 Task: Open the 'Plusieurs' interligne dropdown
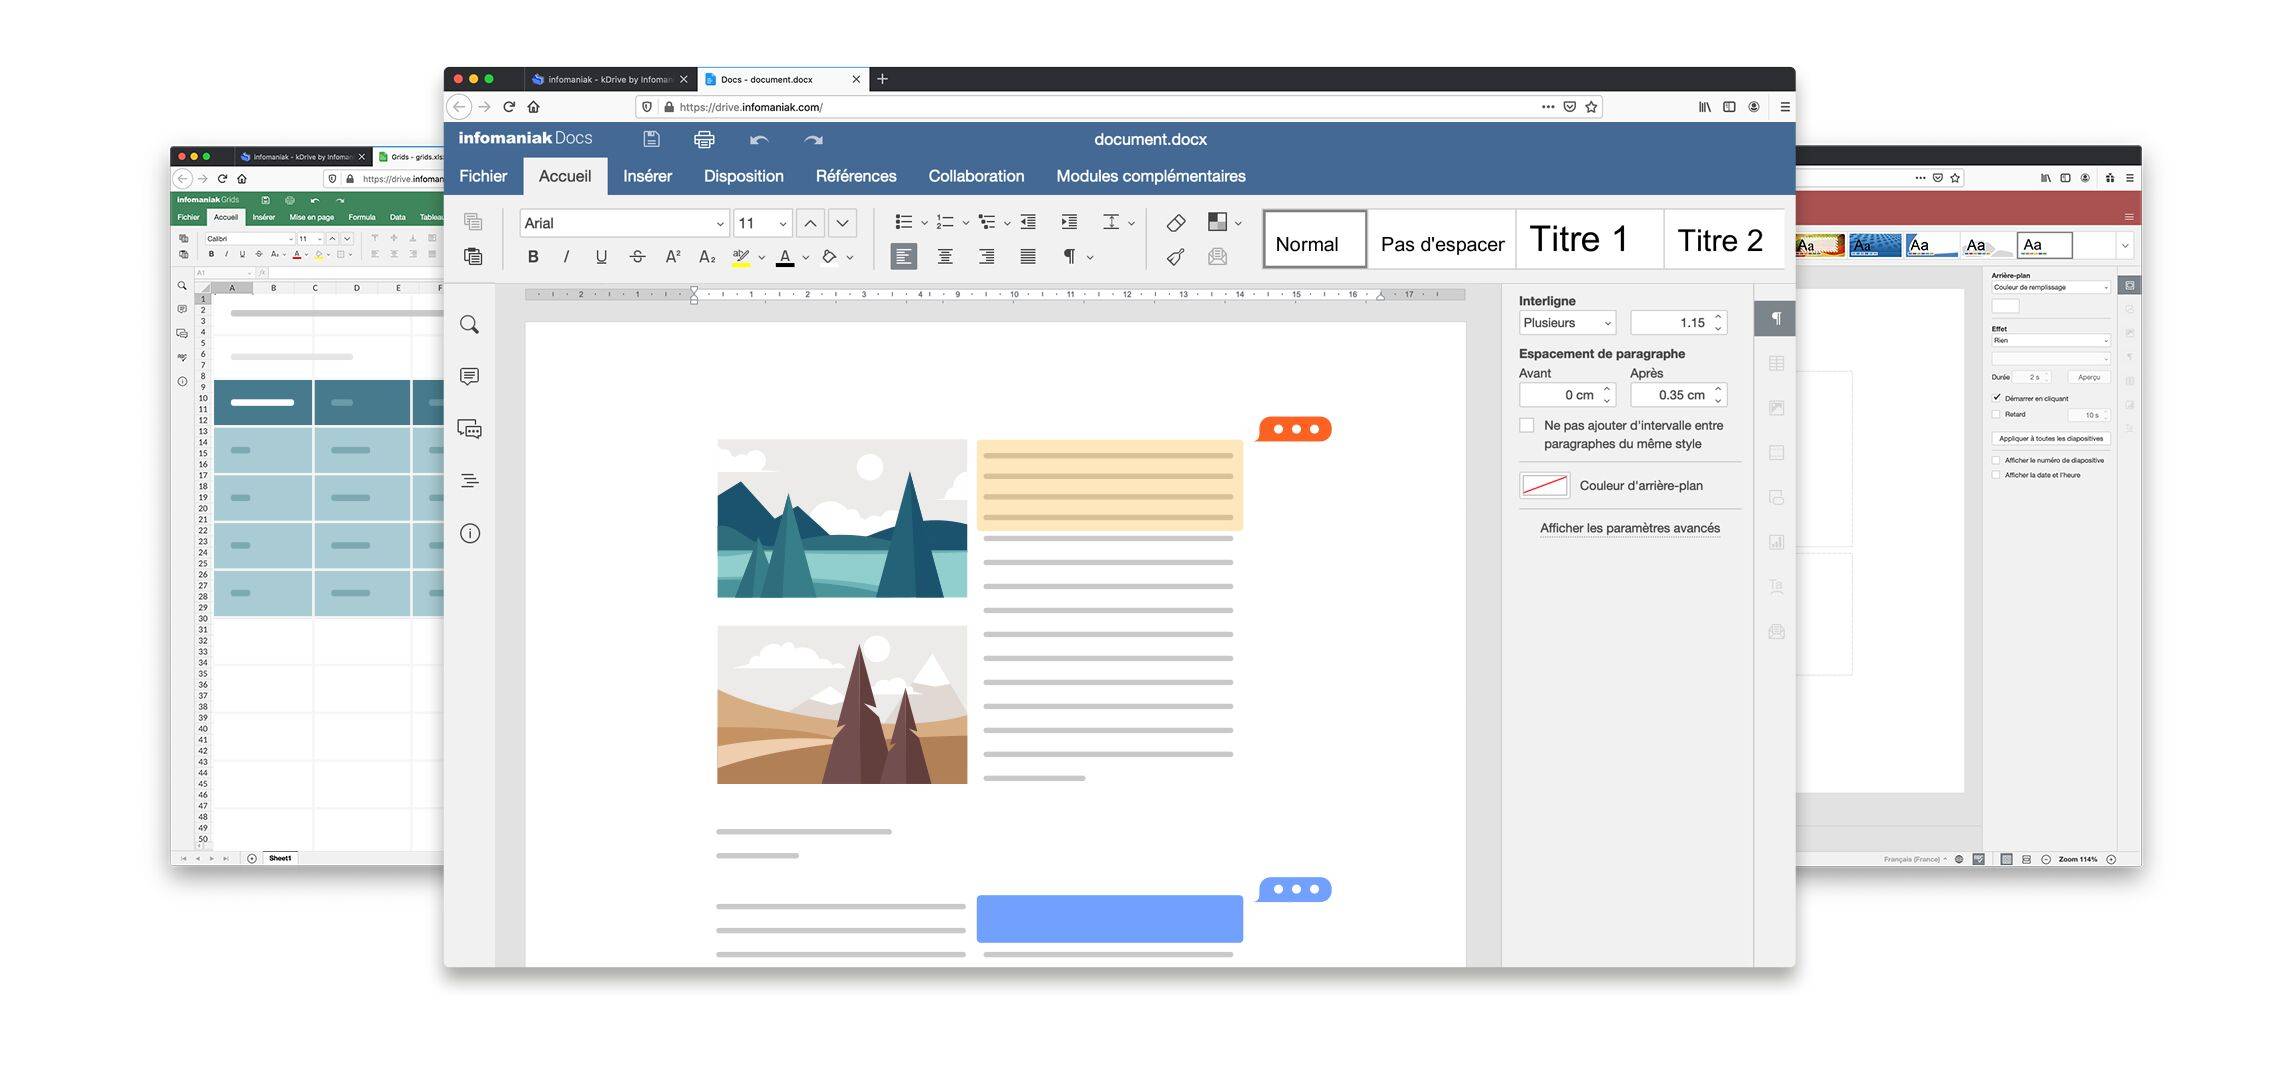coord(1566,322)
